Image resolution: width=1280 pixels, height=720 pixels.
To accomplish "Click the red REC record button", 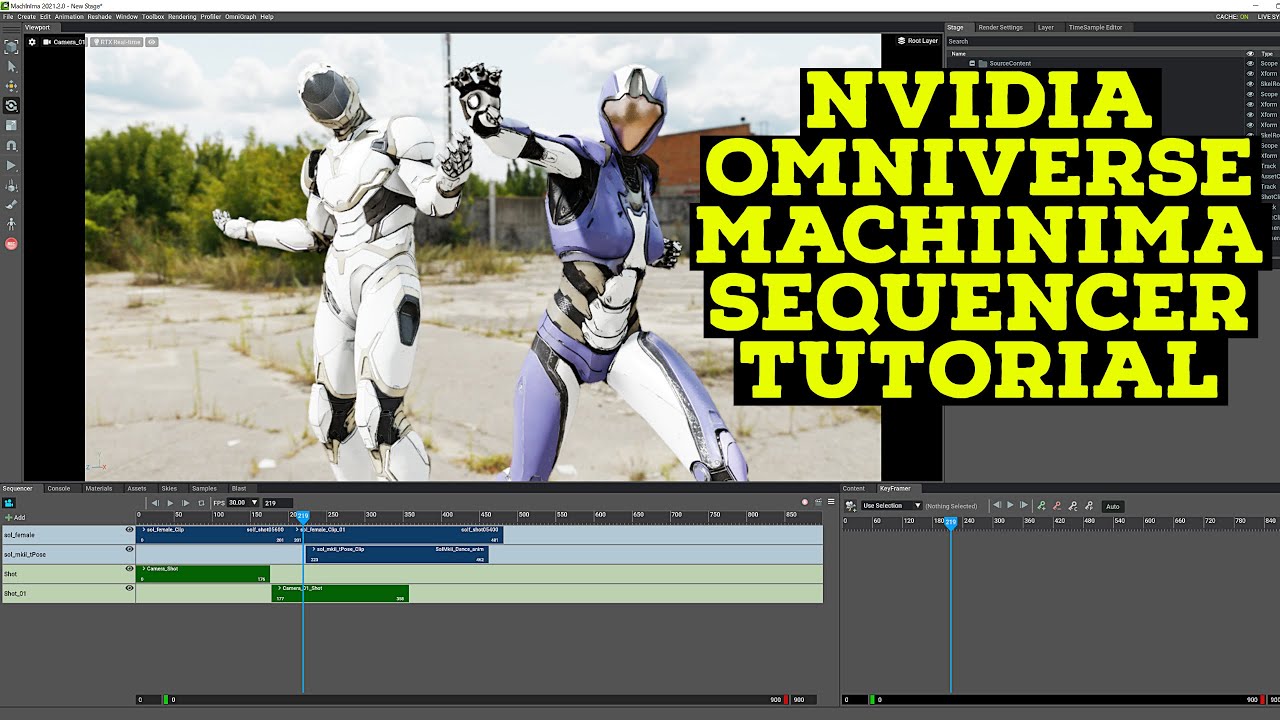I will (12, 243).
